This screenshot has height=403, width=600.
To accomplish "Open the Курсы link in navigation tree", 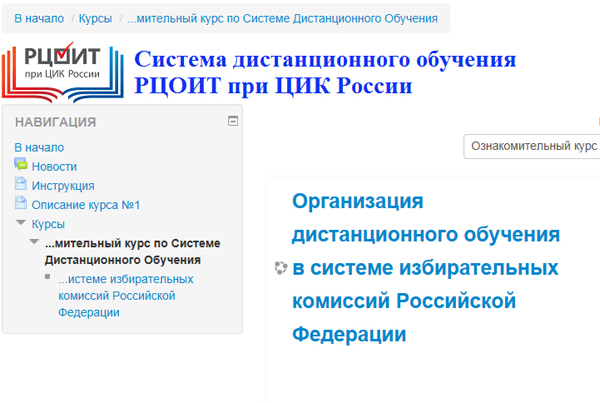I will click(x=48, y=224).
